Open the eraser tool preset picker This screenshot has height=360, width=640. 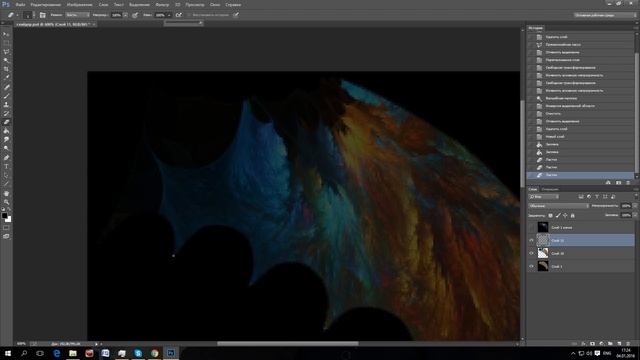[13, 15]
